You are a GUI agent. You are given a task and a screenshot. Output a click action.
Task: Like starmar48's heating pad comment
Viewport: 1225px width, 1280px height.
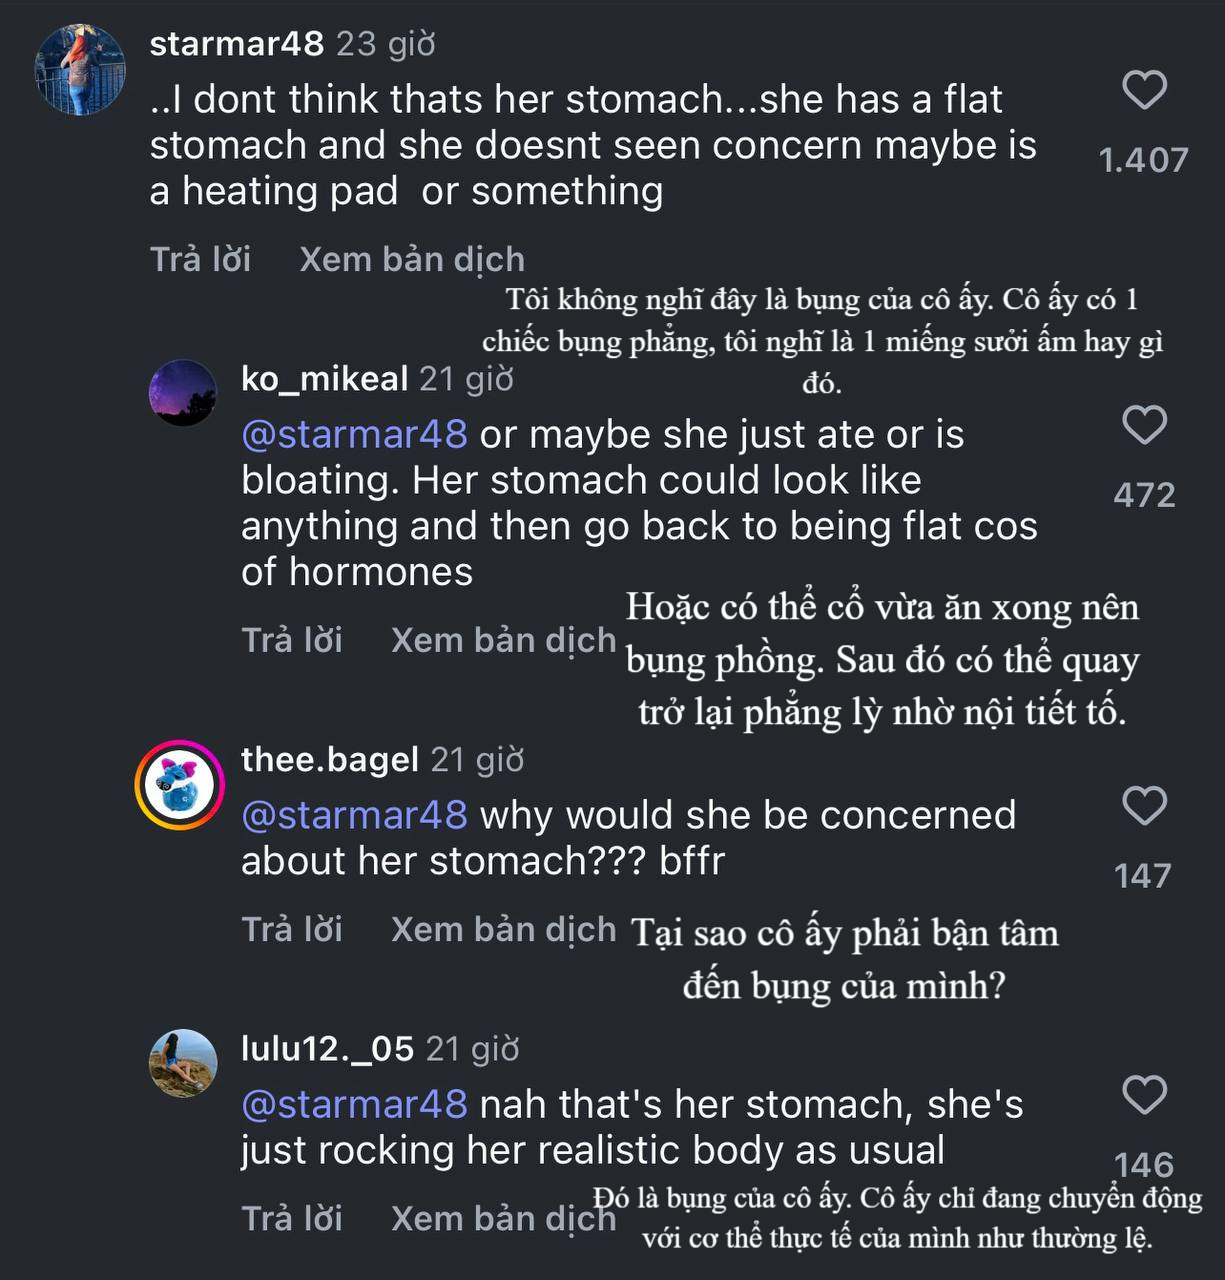pos(1144,91)
